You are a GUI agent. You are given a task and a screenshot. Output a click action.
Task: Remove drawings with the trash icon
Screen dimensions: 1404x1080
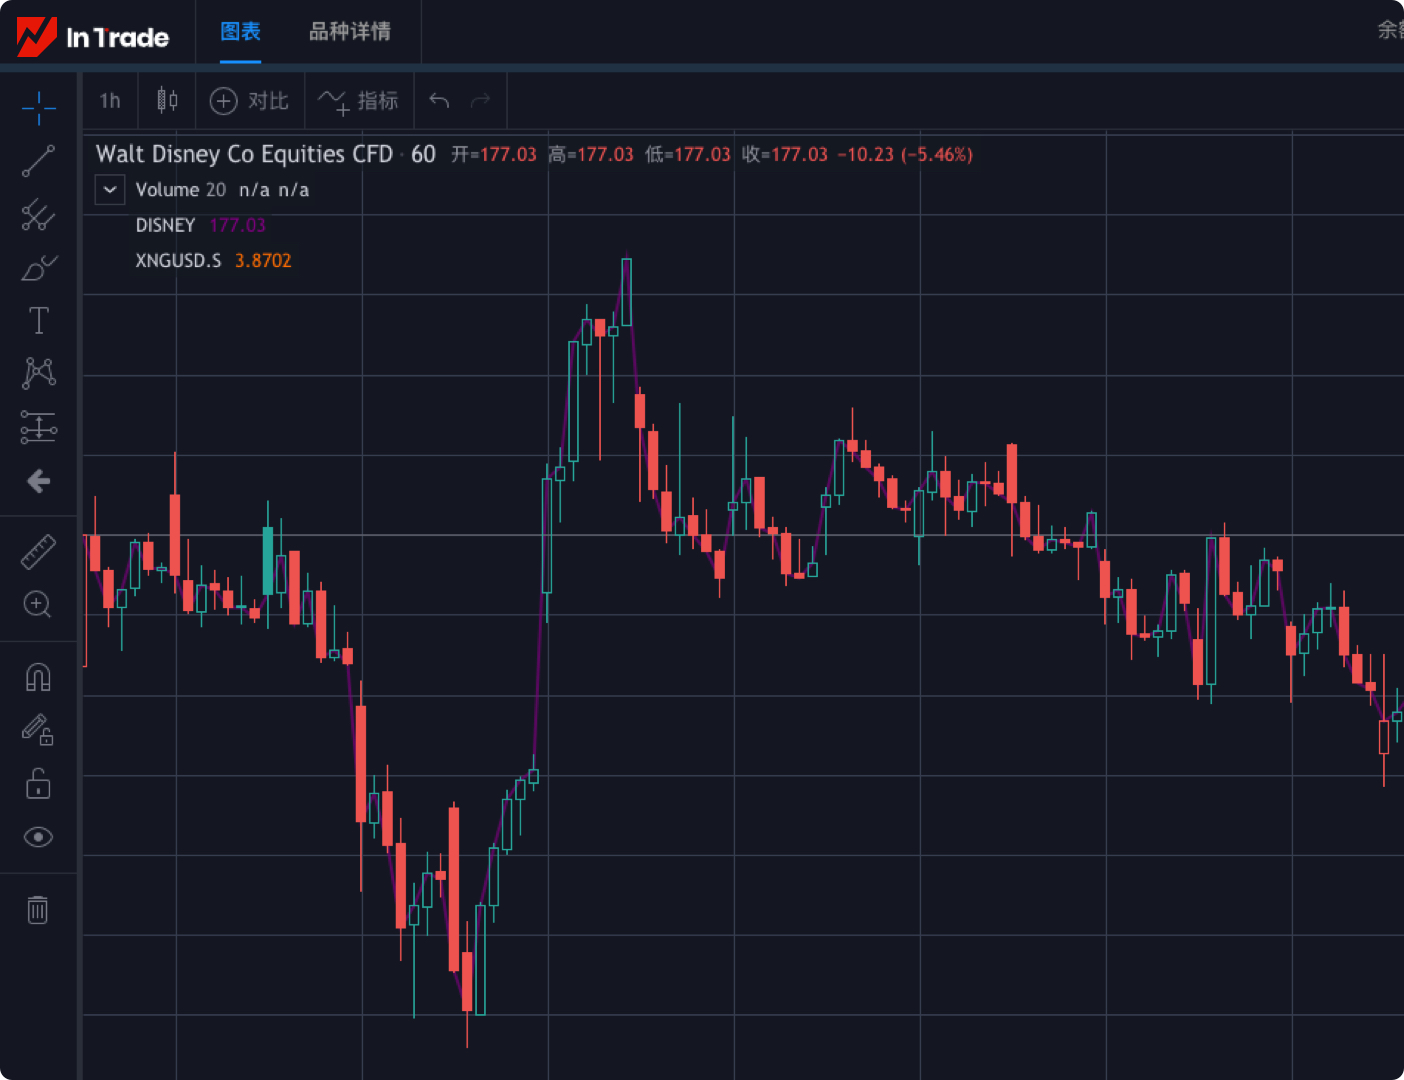[x=37, y=910]
